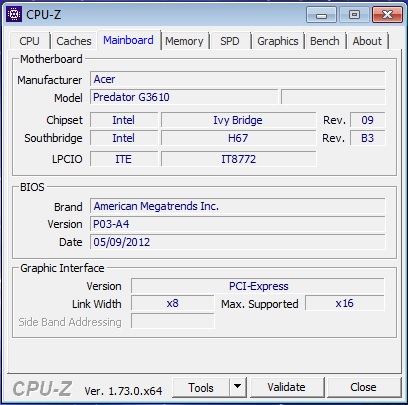408x405 pixels.
Task: Click the CPU-Z logo at bottom left
Action: coord(42,389)
